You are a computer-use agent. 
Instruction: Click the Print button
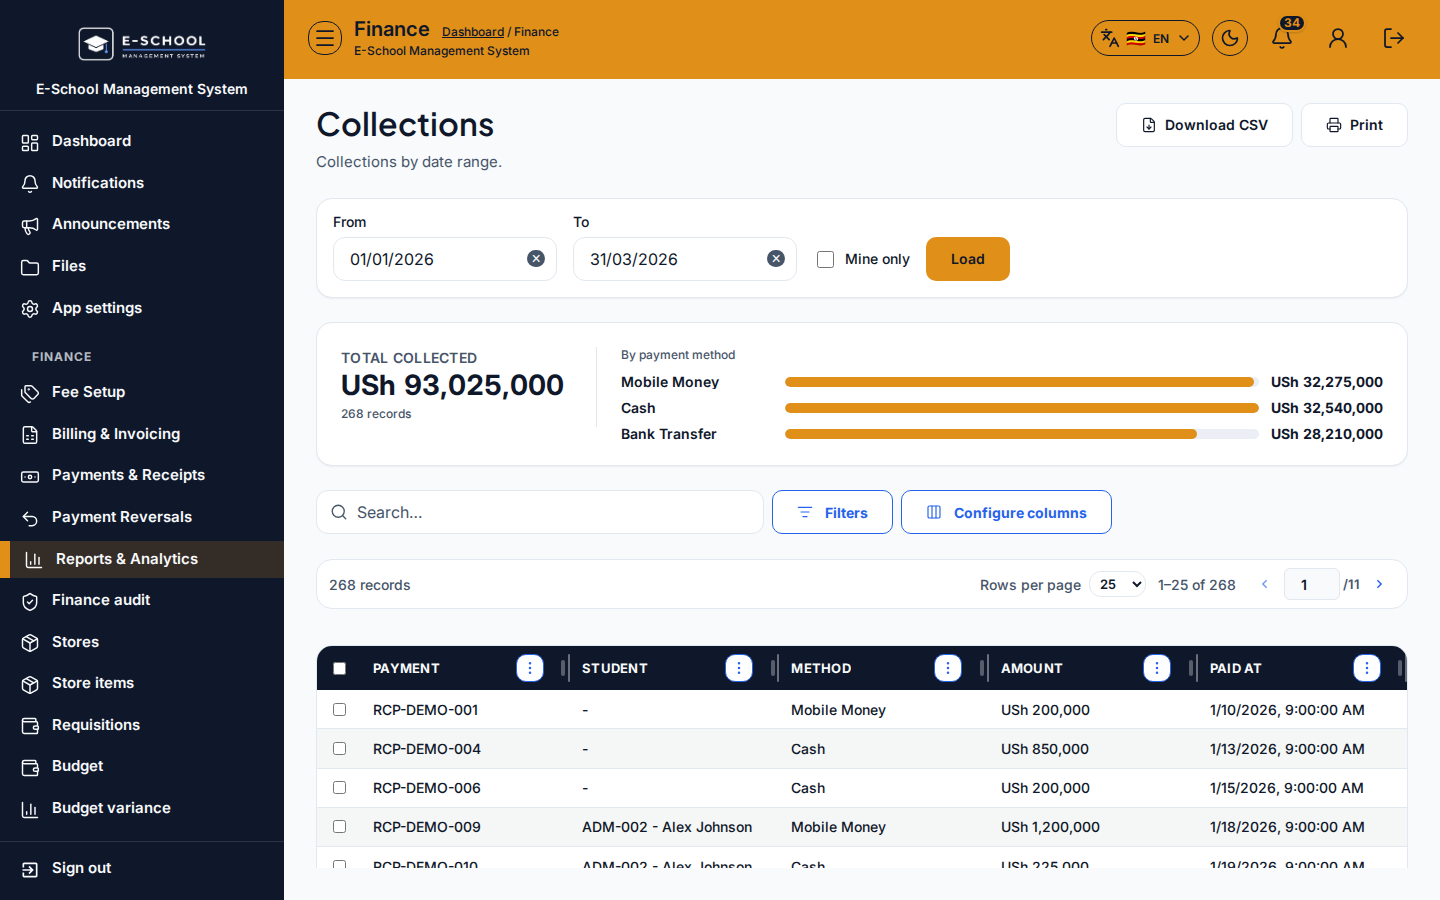[x=1354, y=125]
